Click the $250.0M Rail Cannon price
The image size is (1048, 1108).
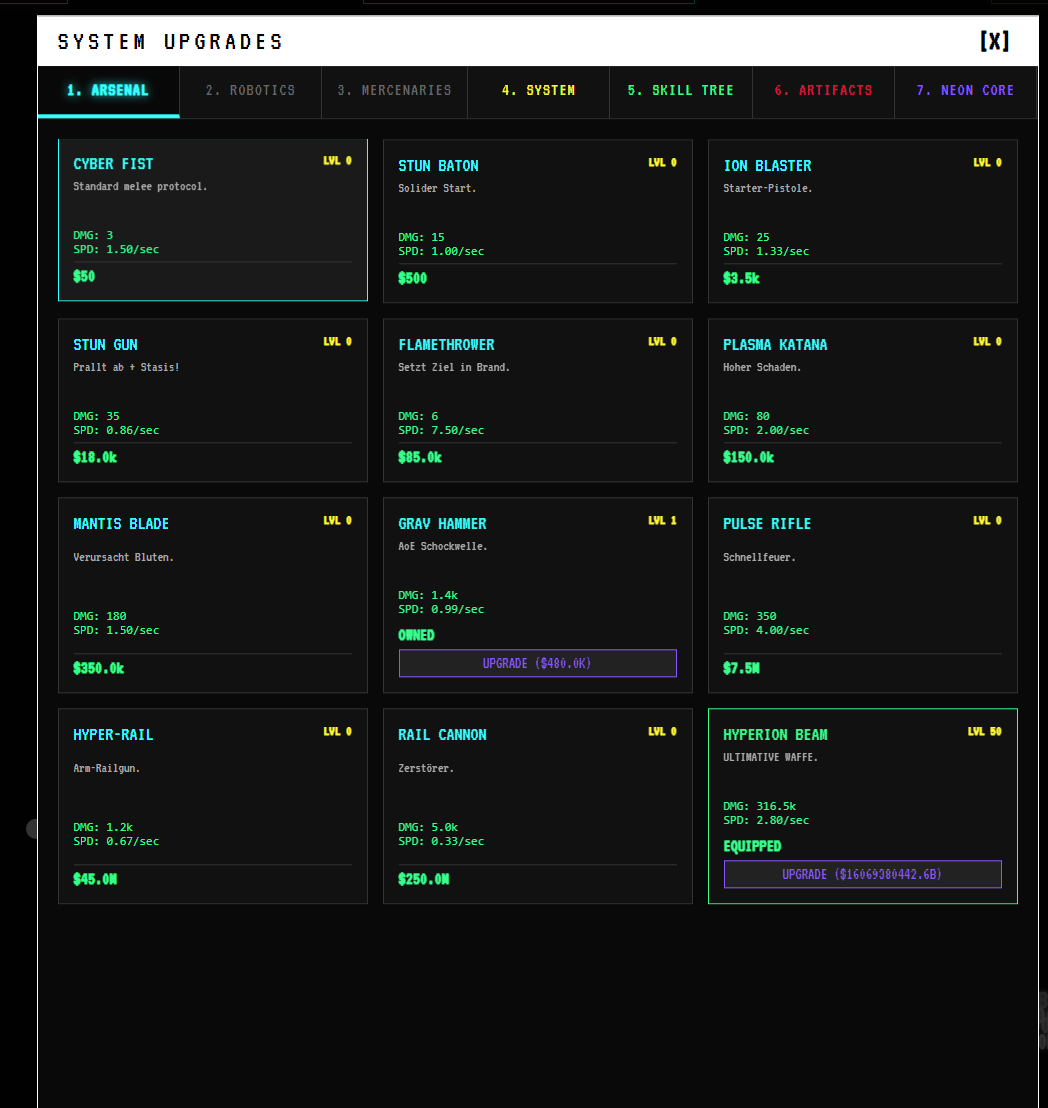point(423,880)
